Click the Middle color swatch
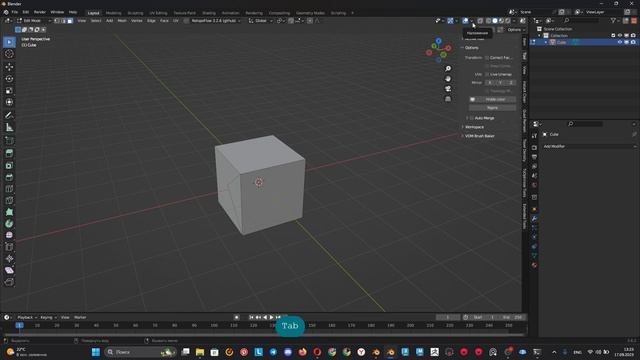This screenshot has width=640, height=360. [472, 99]
